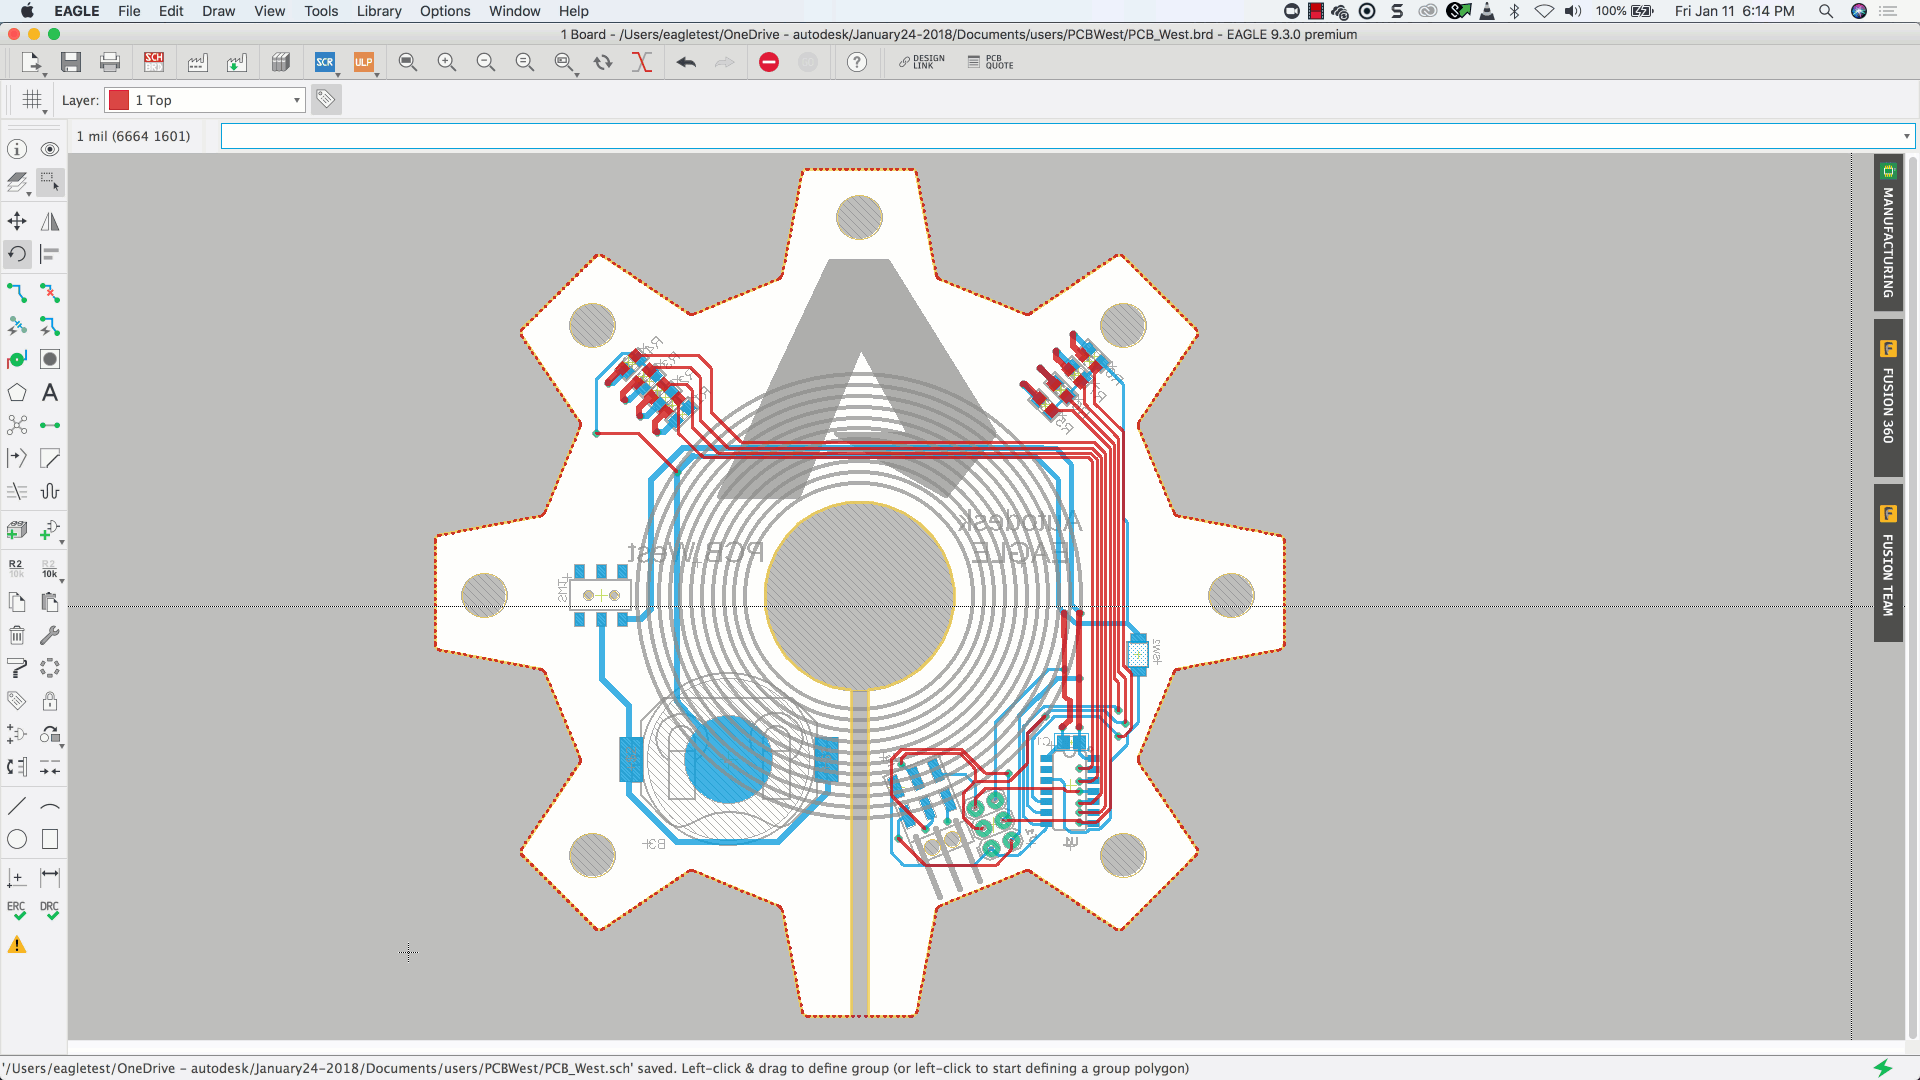Toggle the Show eye tool
The width and height of the screenshot is (1920, 1080).
coord(49,149)
